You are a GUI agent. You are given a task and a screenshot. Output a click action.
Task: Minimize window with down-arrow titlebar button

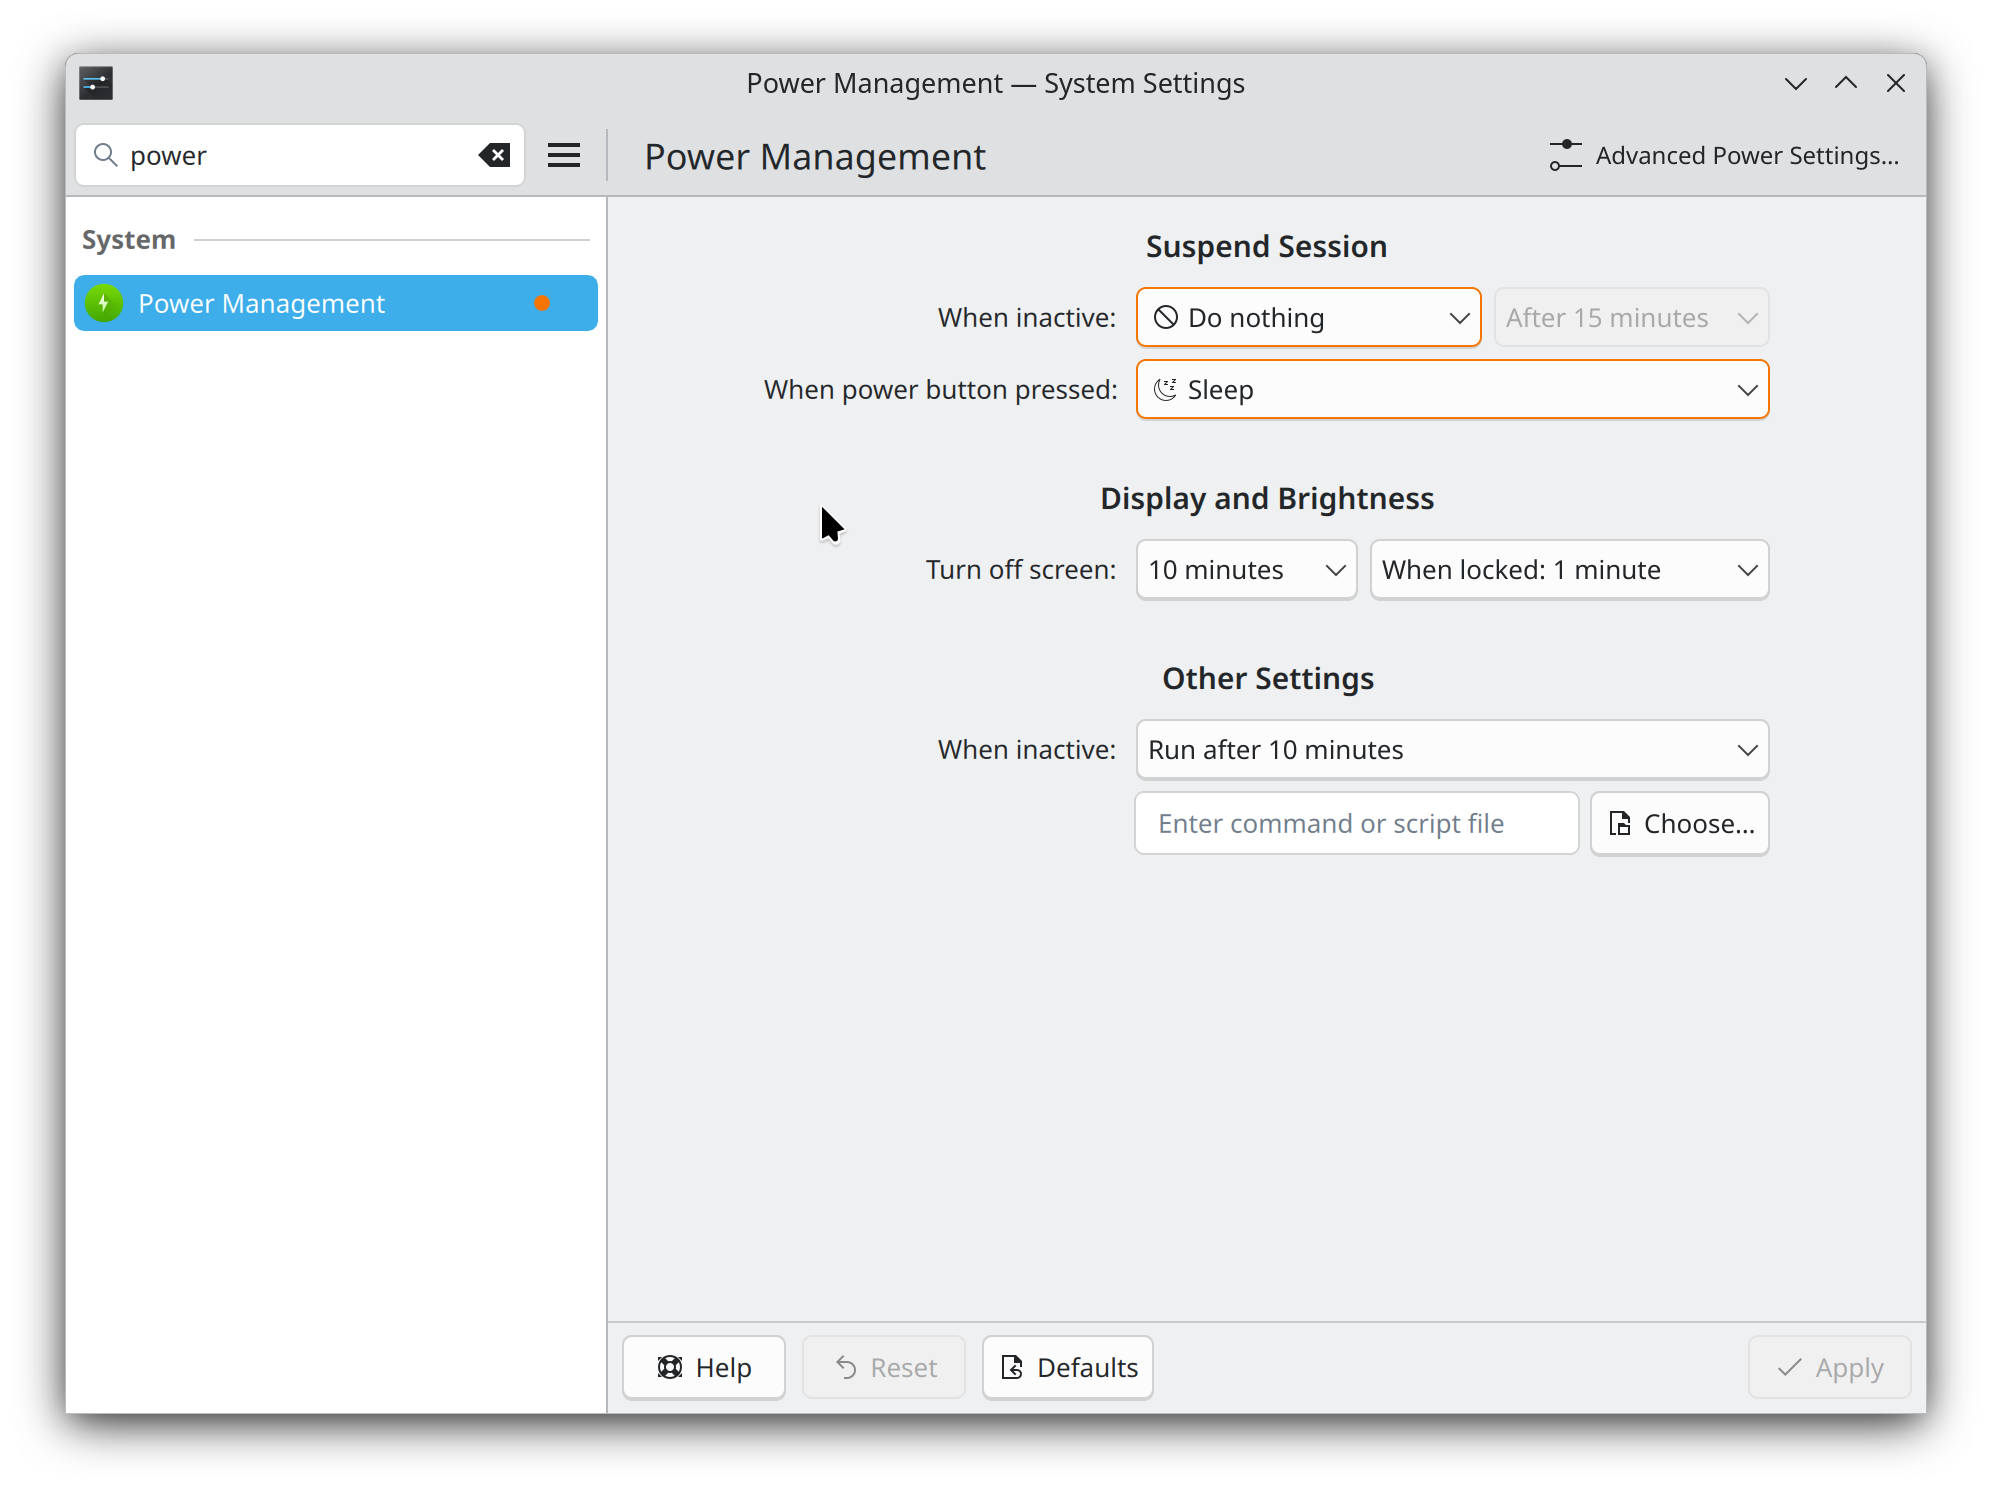1796,83
